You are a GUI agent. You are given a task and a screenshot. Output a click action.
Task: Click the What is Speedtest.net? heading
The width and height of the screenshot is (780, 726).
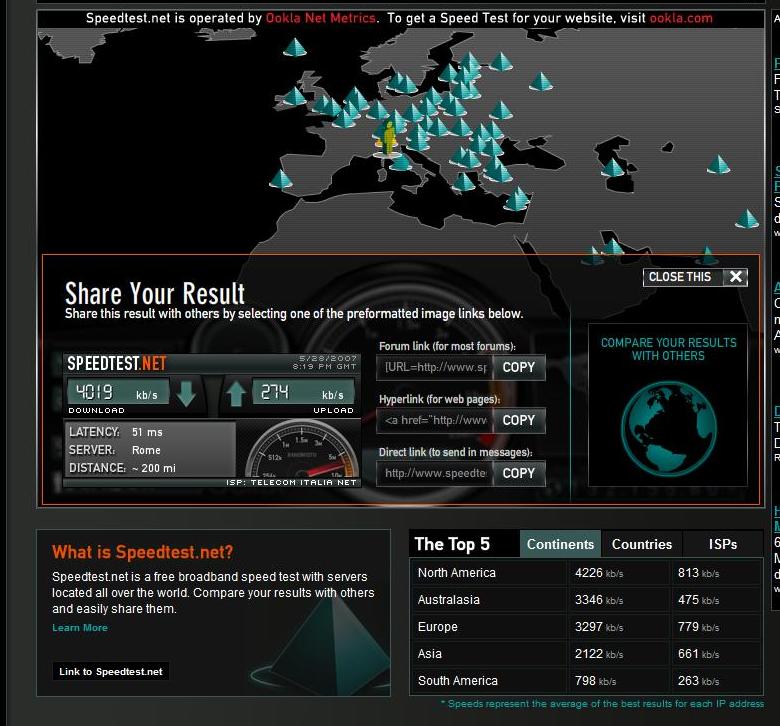142,552
